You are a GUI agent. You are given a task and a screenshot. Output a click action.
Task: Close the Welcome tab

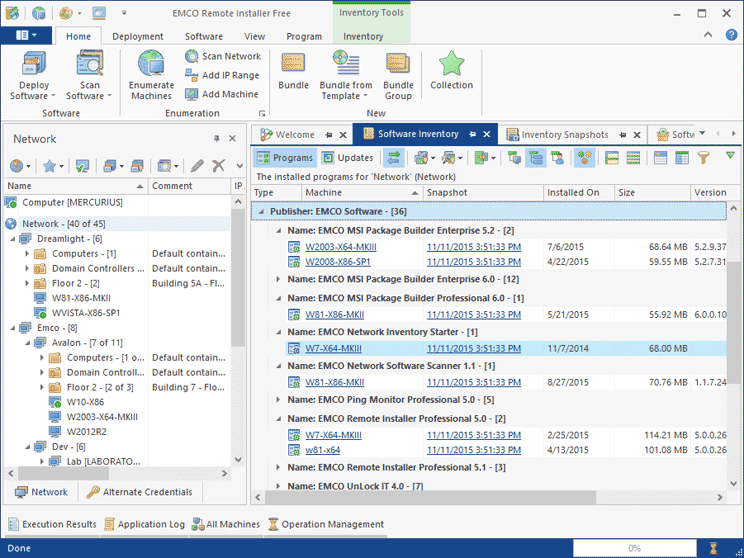click(343, 135)
